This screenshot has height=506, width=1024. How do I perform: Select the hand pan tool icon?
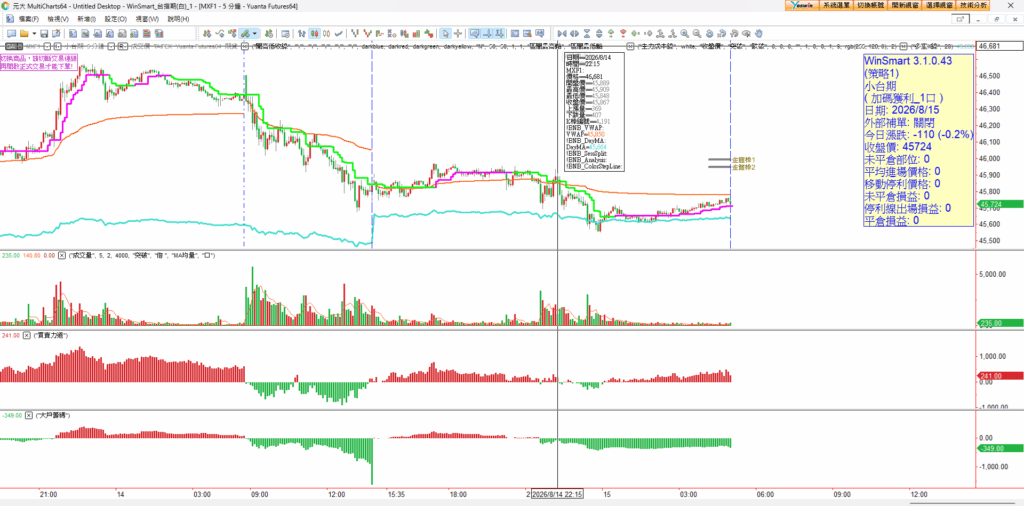point(759,33)
